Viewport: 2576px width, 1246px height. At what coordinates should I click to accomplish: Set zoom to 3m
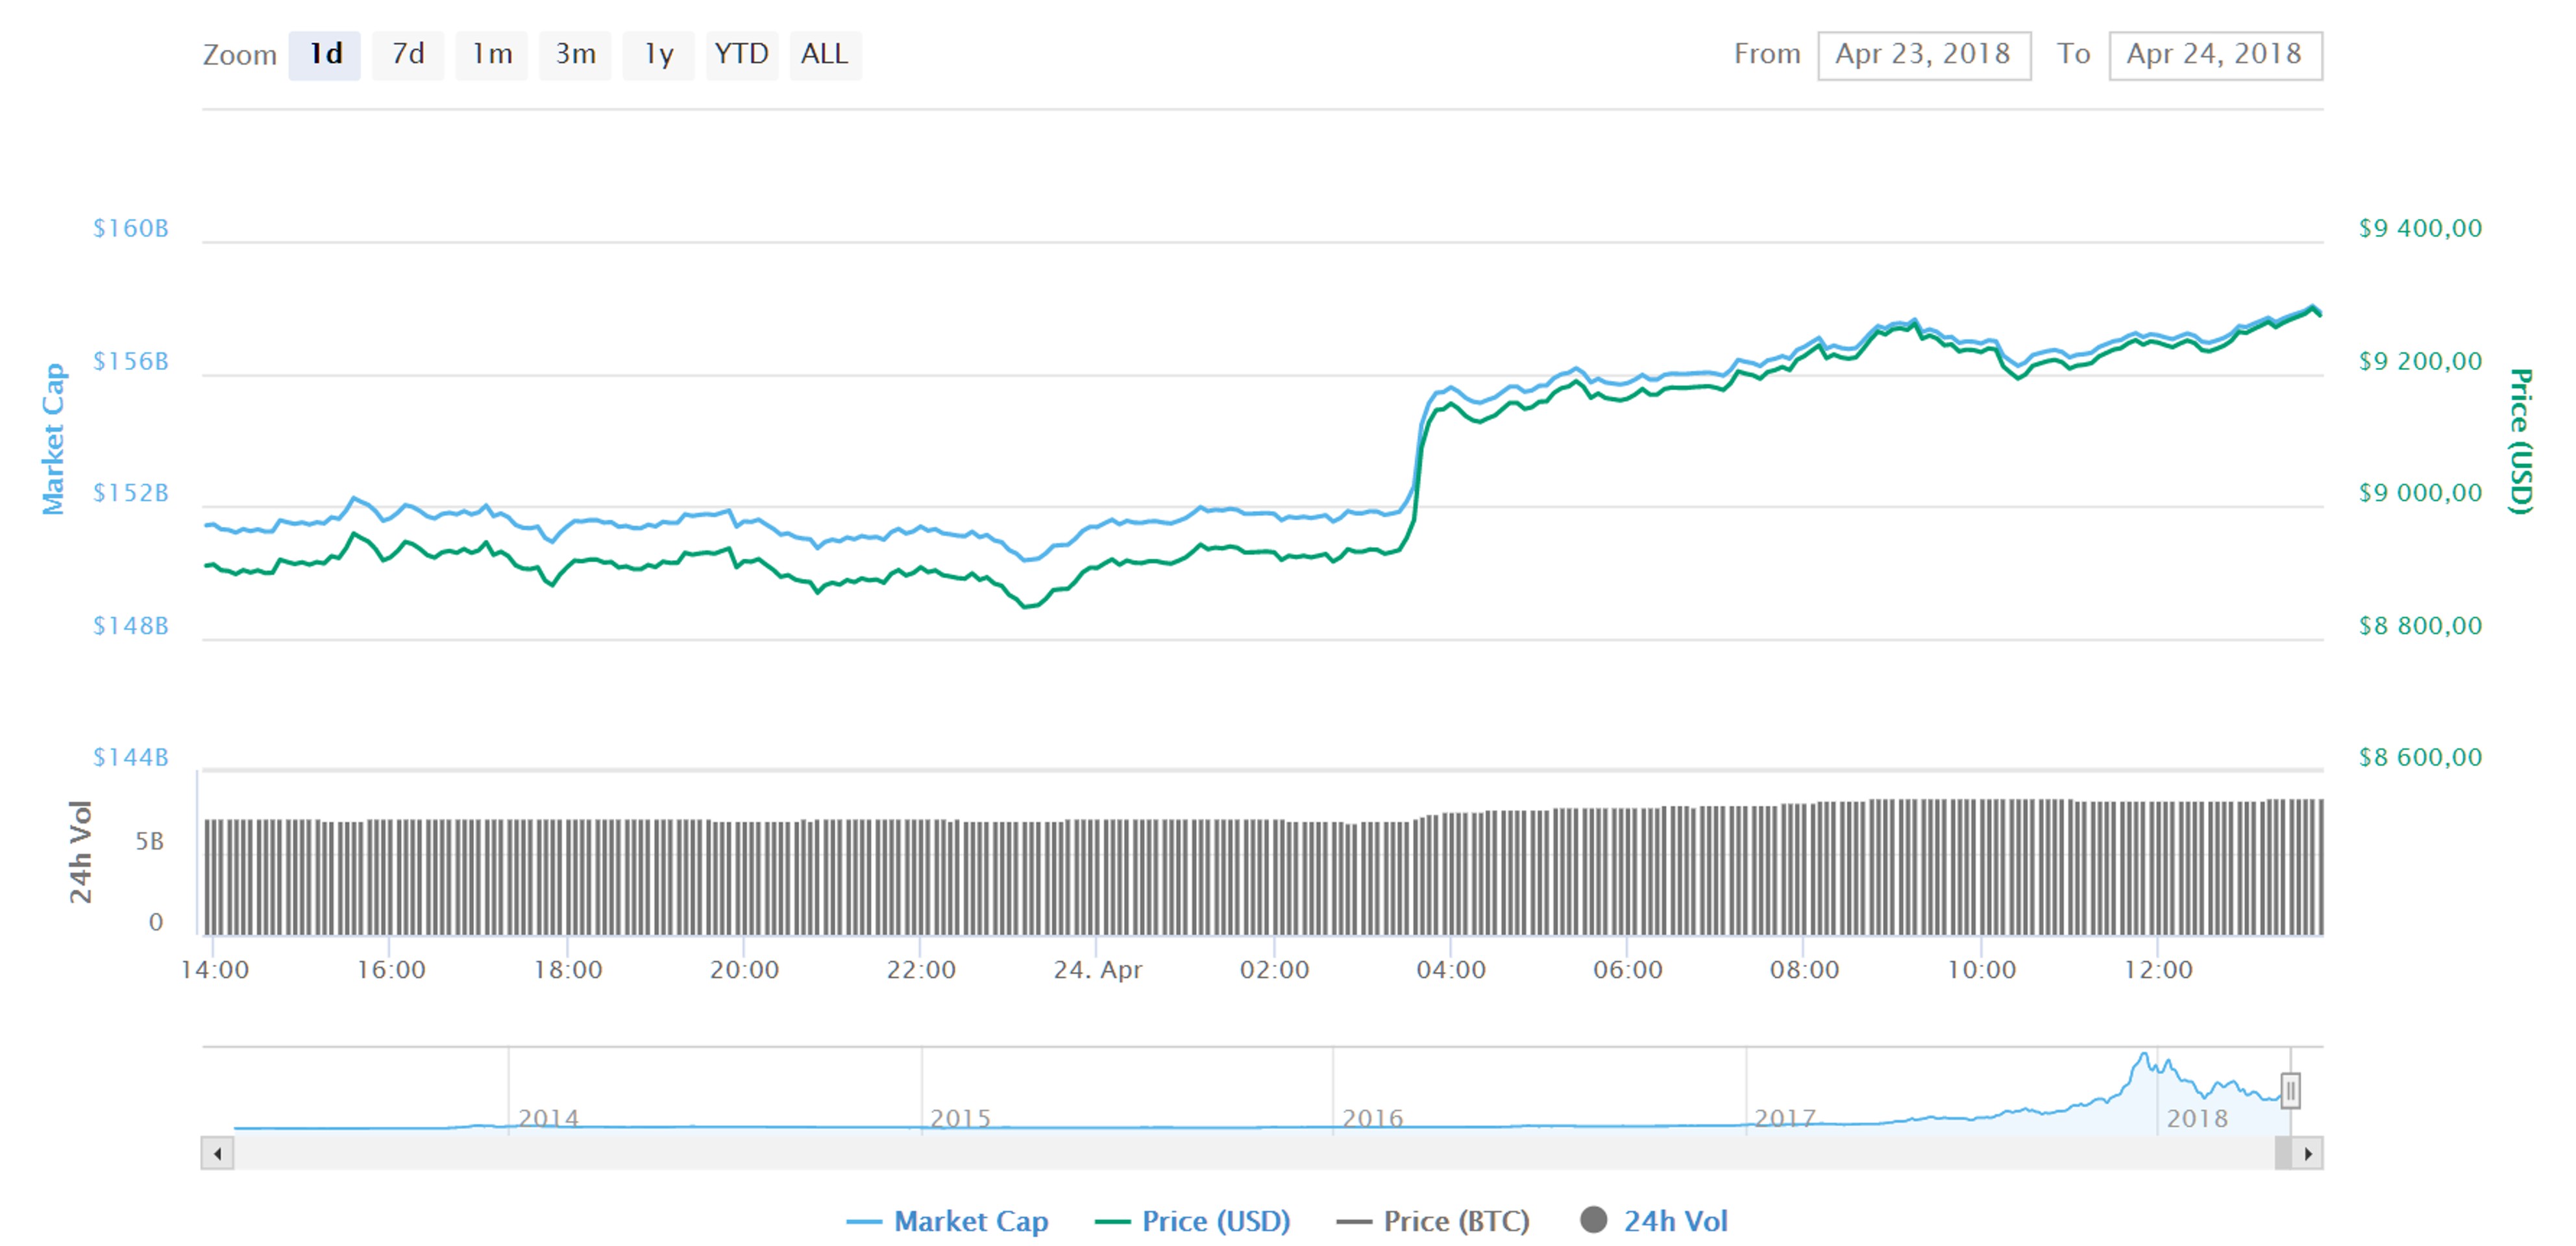click(575, 54)
